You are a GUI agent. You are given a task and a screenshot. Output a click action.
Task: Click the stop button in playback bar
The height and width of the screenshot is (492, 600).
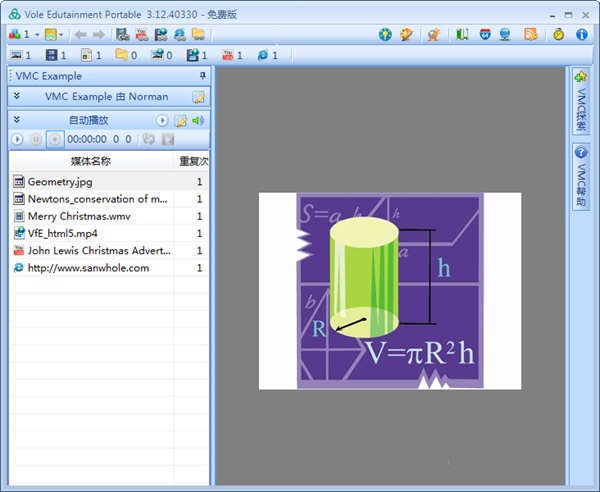pos(55,139)
